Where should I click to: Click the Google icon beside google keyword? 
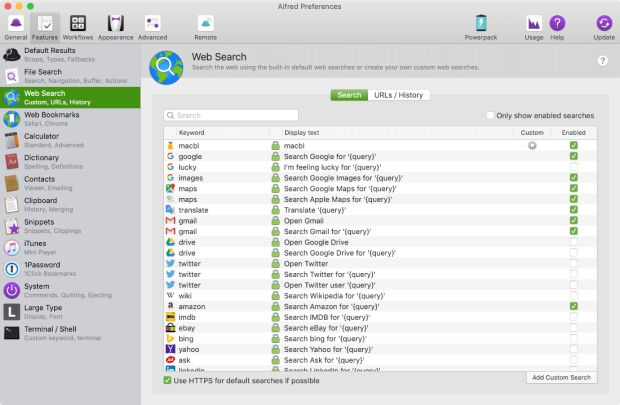point(170,156)
